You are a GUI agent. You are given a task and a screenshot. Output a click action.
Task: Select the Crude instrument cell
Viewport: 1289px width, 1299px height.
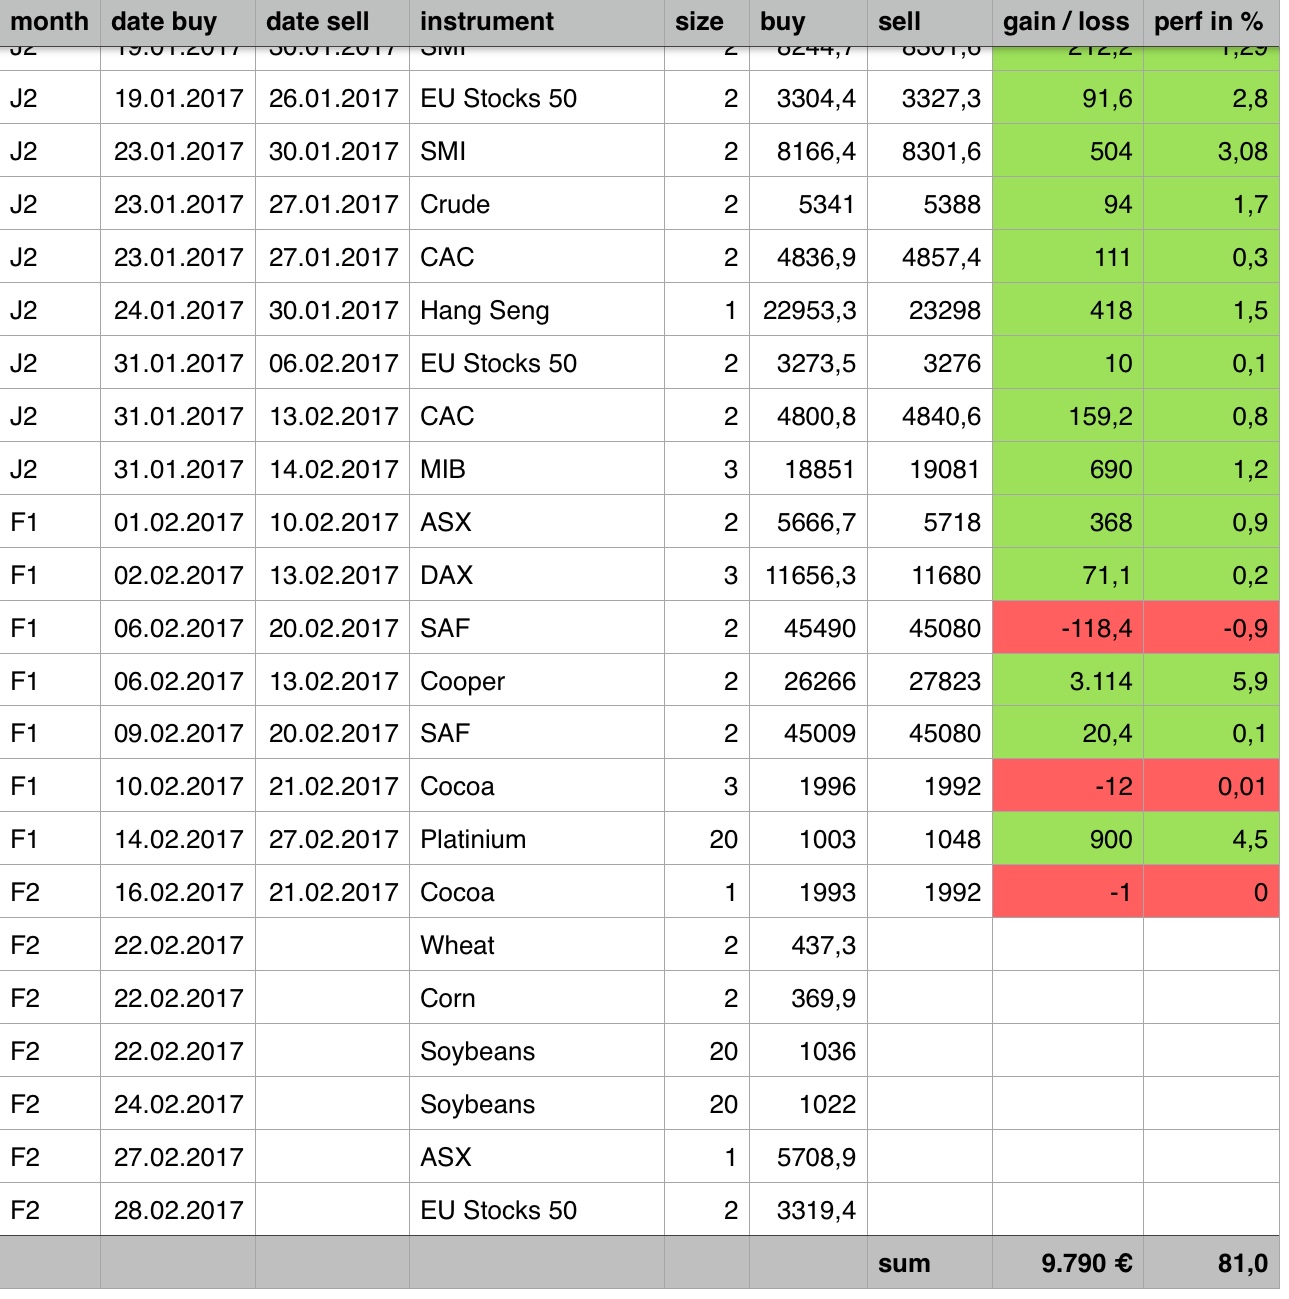(x=455, y=204)
